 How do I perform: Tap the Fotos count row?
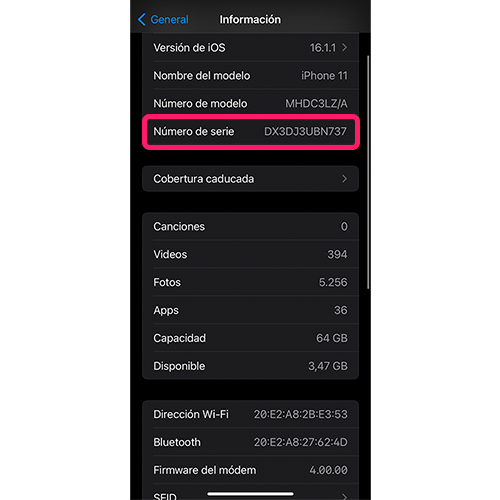click(x=250, y=282)
